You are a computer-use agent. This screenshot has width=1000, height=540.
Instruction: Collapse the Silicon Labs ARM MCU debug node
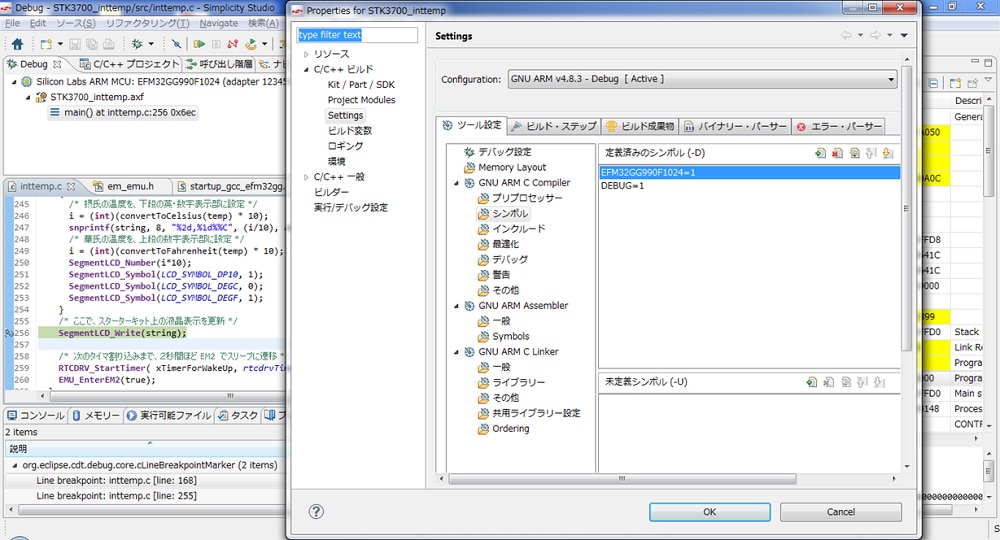13,82
